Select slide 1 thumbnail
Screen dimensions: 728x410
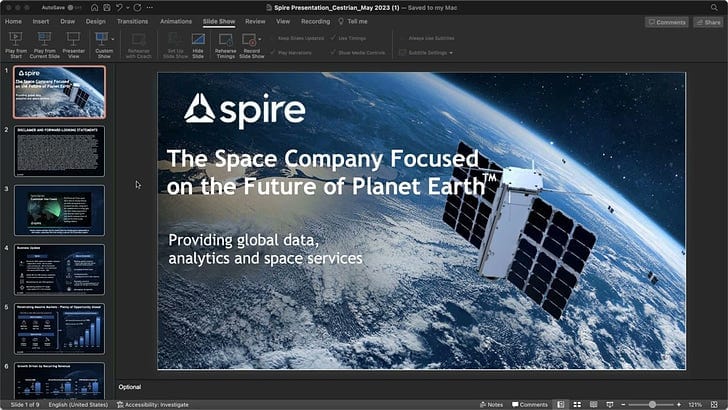[59, 92]
